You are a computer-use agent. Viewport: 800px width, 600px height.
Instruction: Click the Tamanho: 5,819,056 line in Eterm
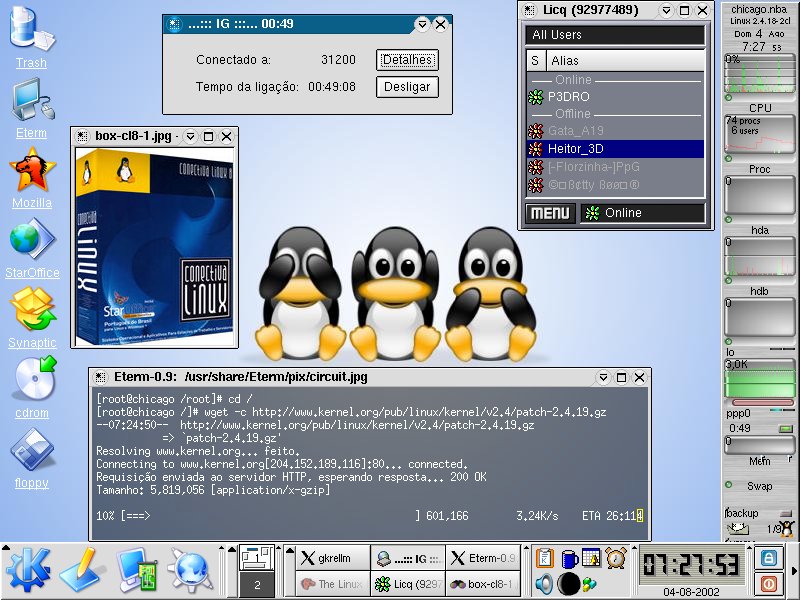pos(213,490)
